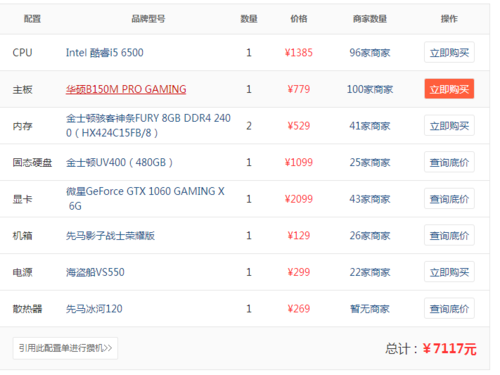The image size is (500, 375).
Task: Click the 商家数量 column header
Action: click(370, 19)
